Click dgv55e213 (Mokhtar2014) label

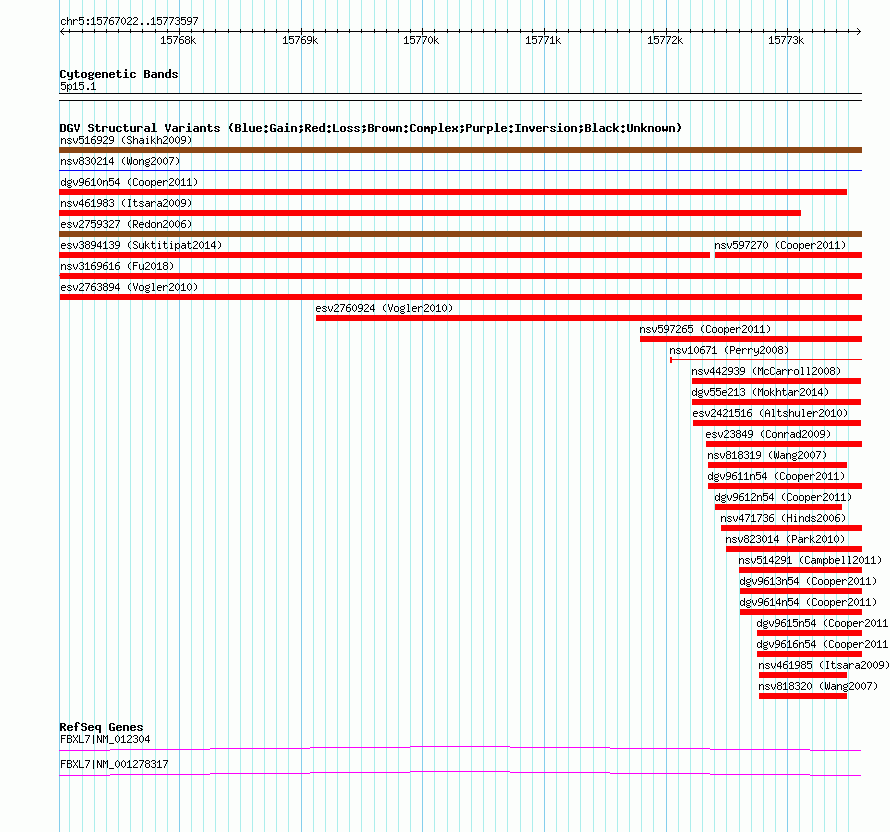760,392
